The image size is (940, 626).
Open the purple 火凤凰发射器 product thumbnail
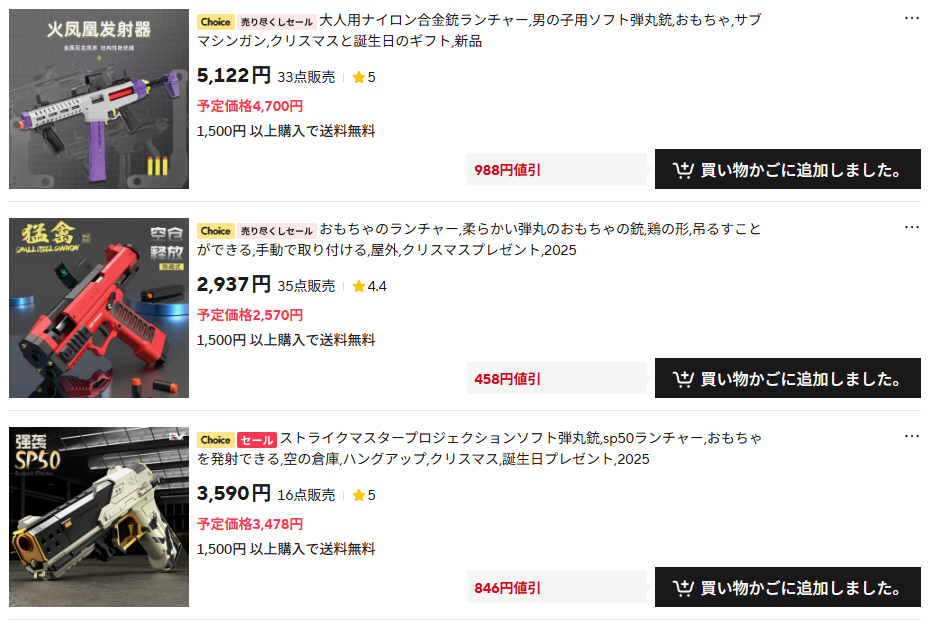pyautogui.click(x=99, y=99)
